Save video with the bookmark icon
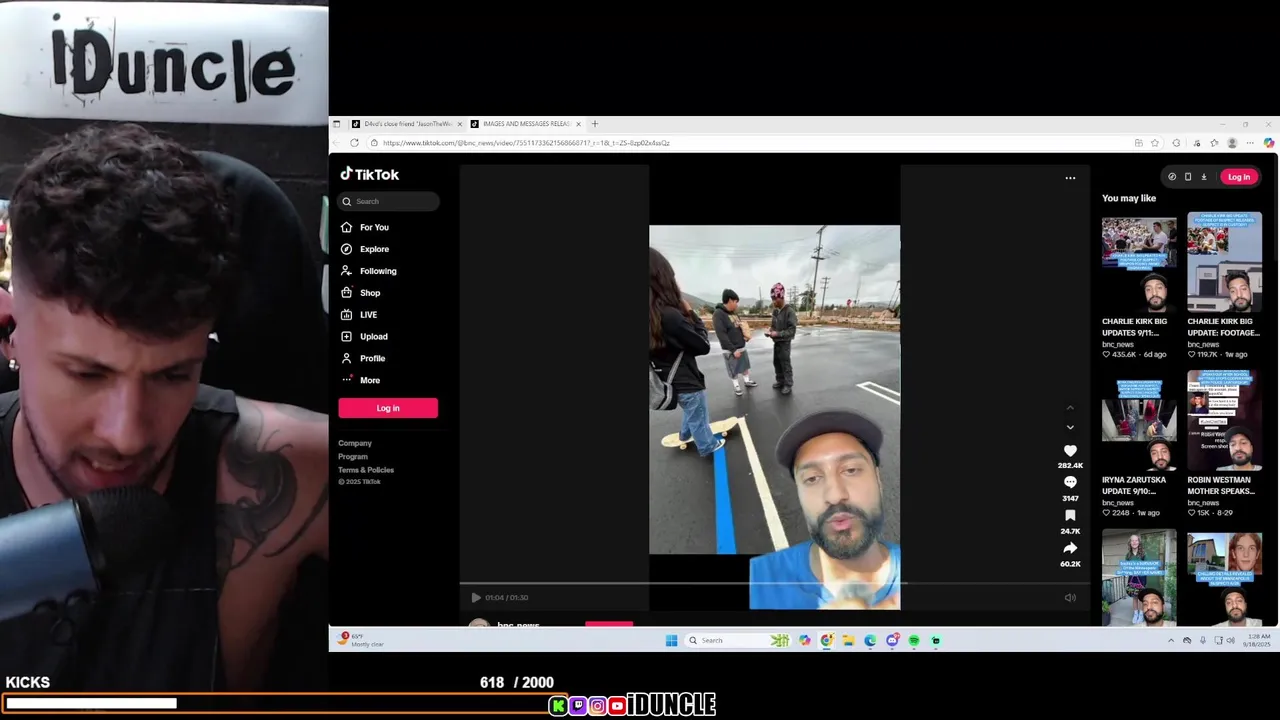Image resolution: width=1280 pixels, height=720 pixels. (x=1070, y=516)
